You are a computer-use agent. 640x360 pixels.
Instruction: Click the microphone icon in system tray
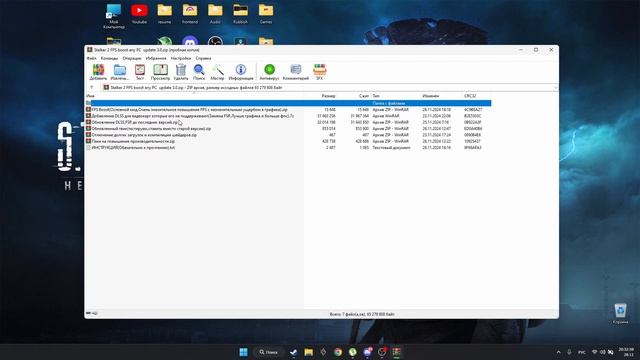[x=569, y=352]
